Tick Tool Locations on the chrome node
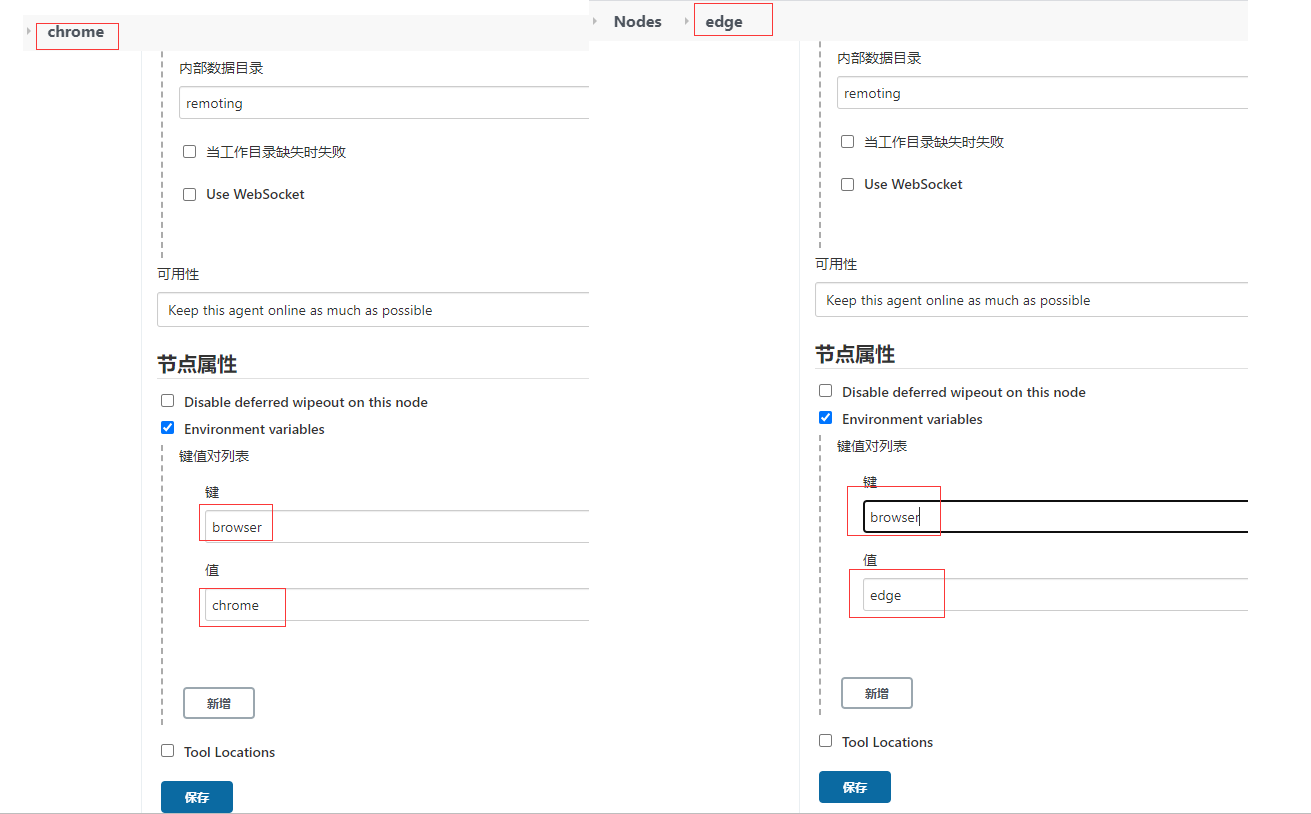This screenshot has width=1311, height=814. click(168, 751)
